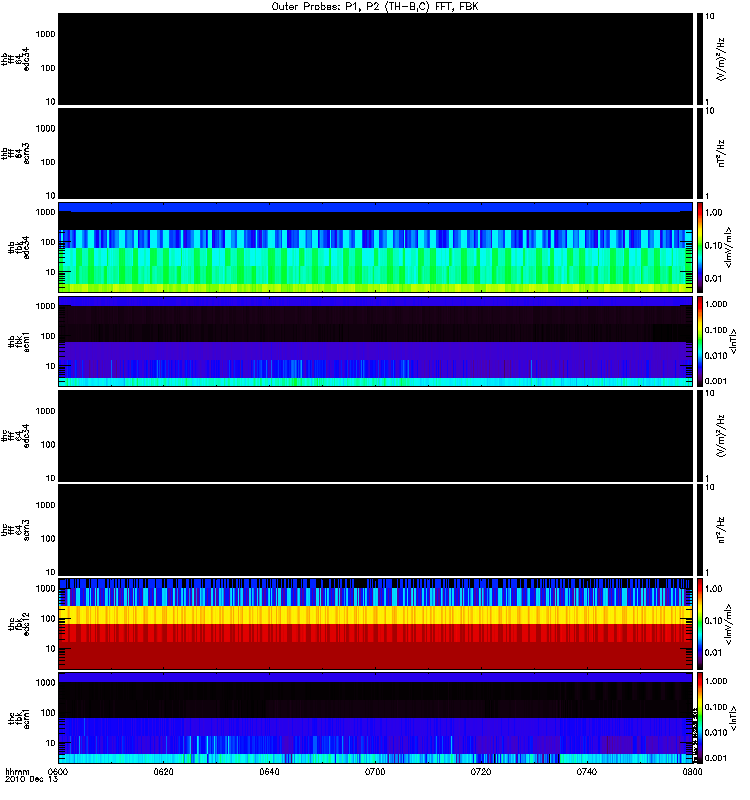Screen dimensions: 750x800
Task: Click the thb fbk scm1 panel label
Action: point(19,341)
